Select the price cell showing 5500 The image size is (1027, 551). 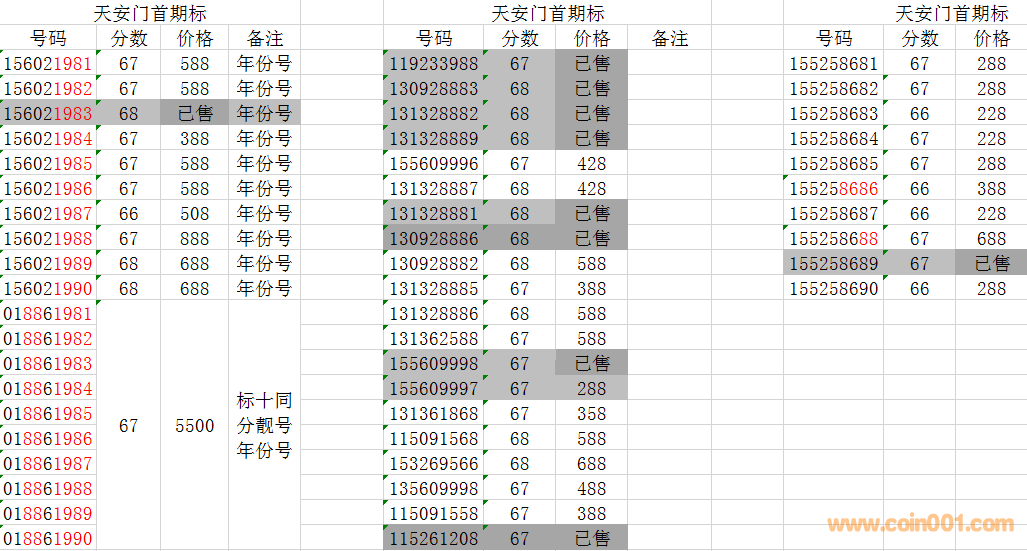tap(194, 426)
